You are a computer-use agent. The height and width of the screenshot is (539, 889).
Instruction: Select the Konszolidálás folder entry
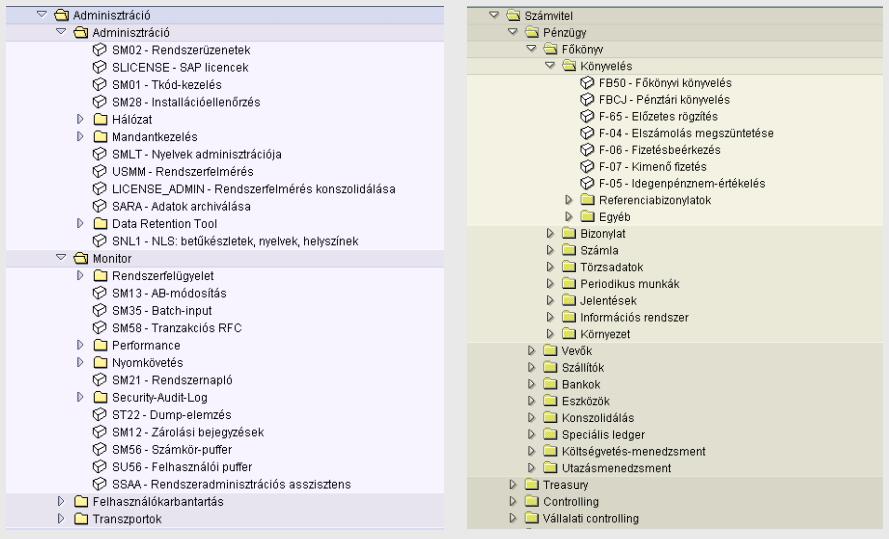(x=598, y=418)
